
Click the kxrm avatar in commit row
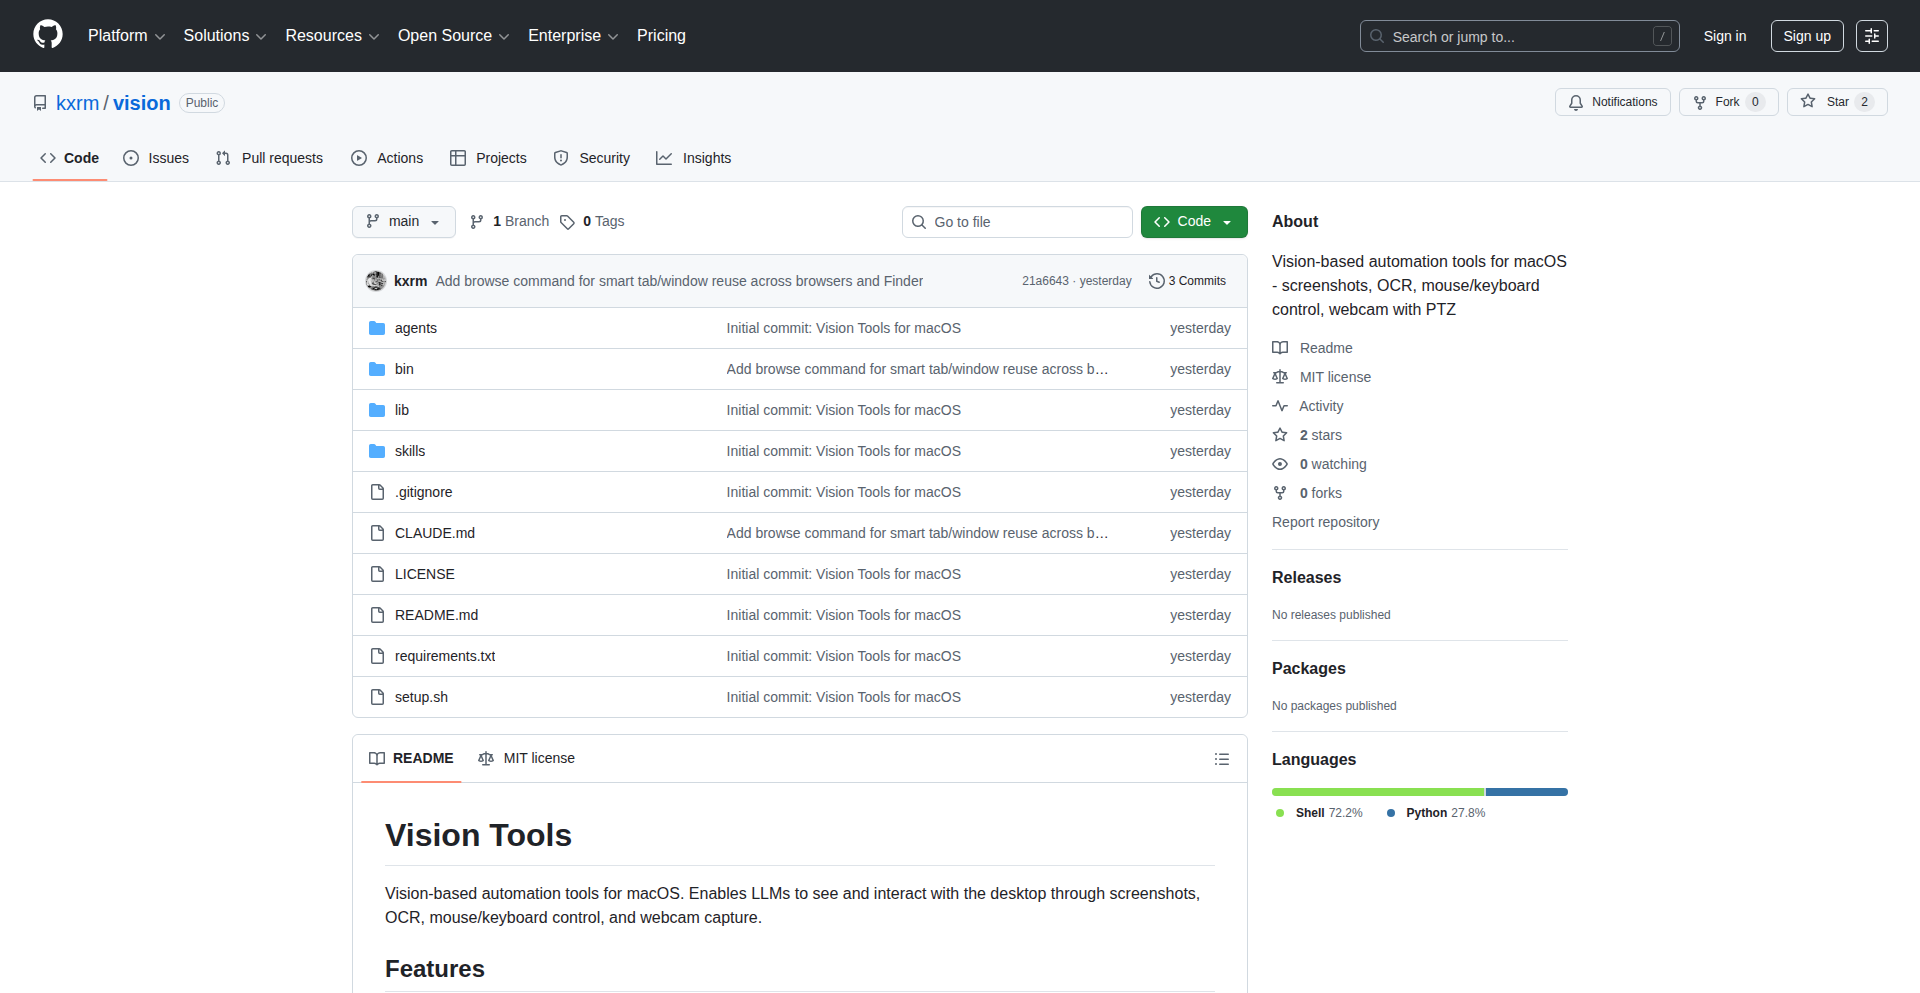click(x=376, y=281)
